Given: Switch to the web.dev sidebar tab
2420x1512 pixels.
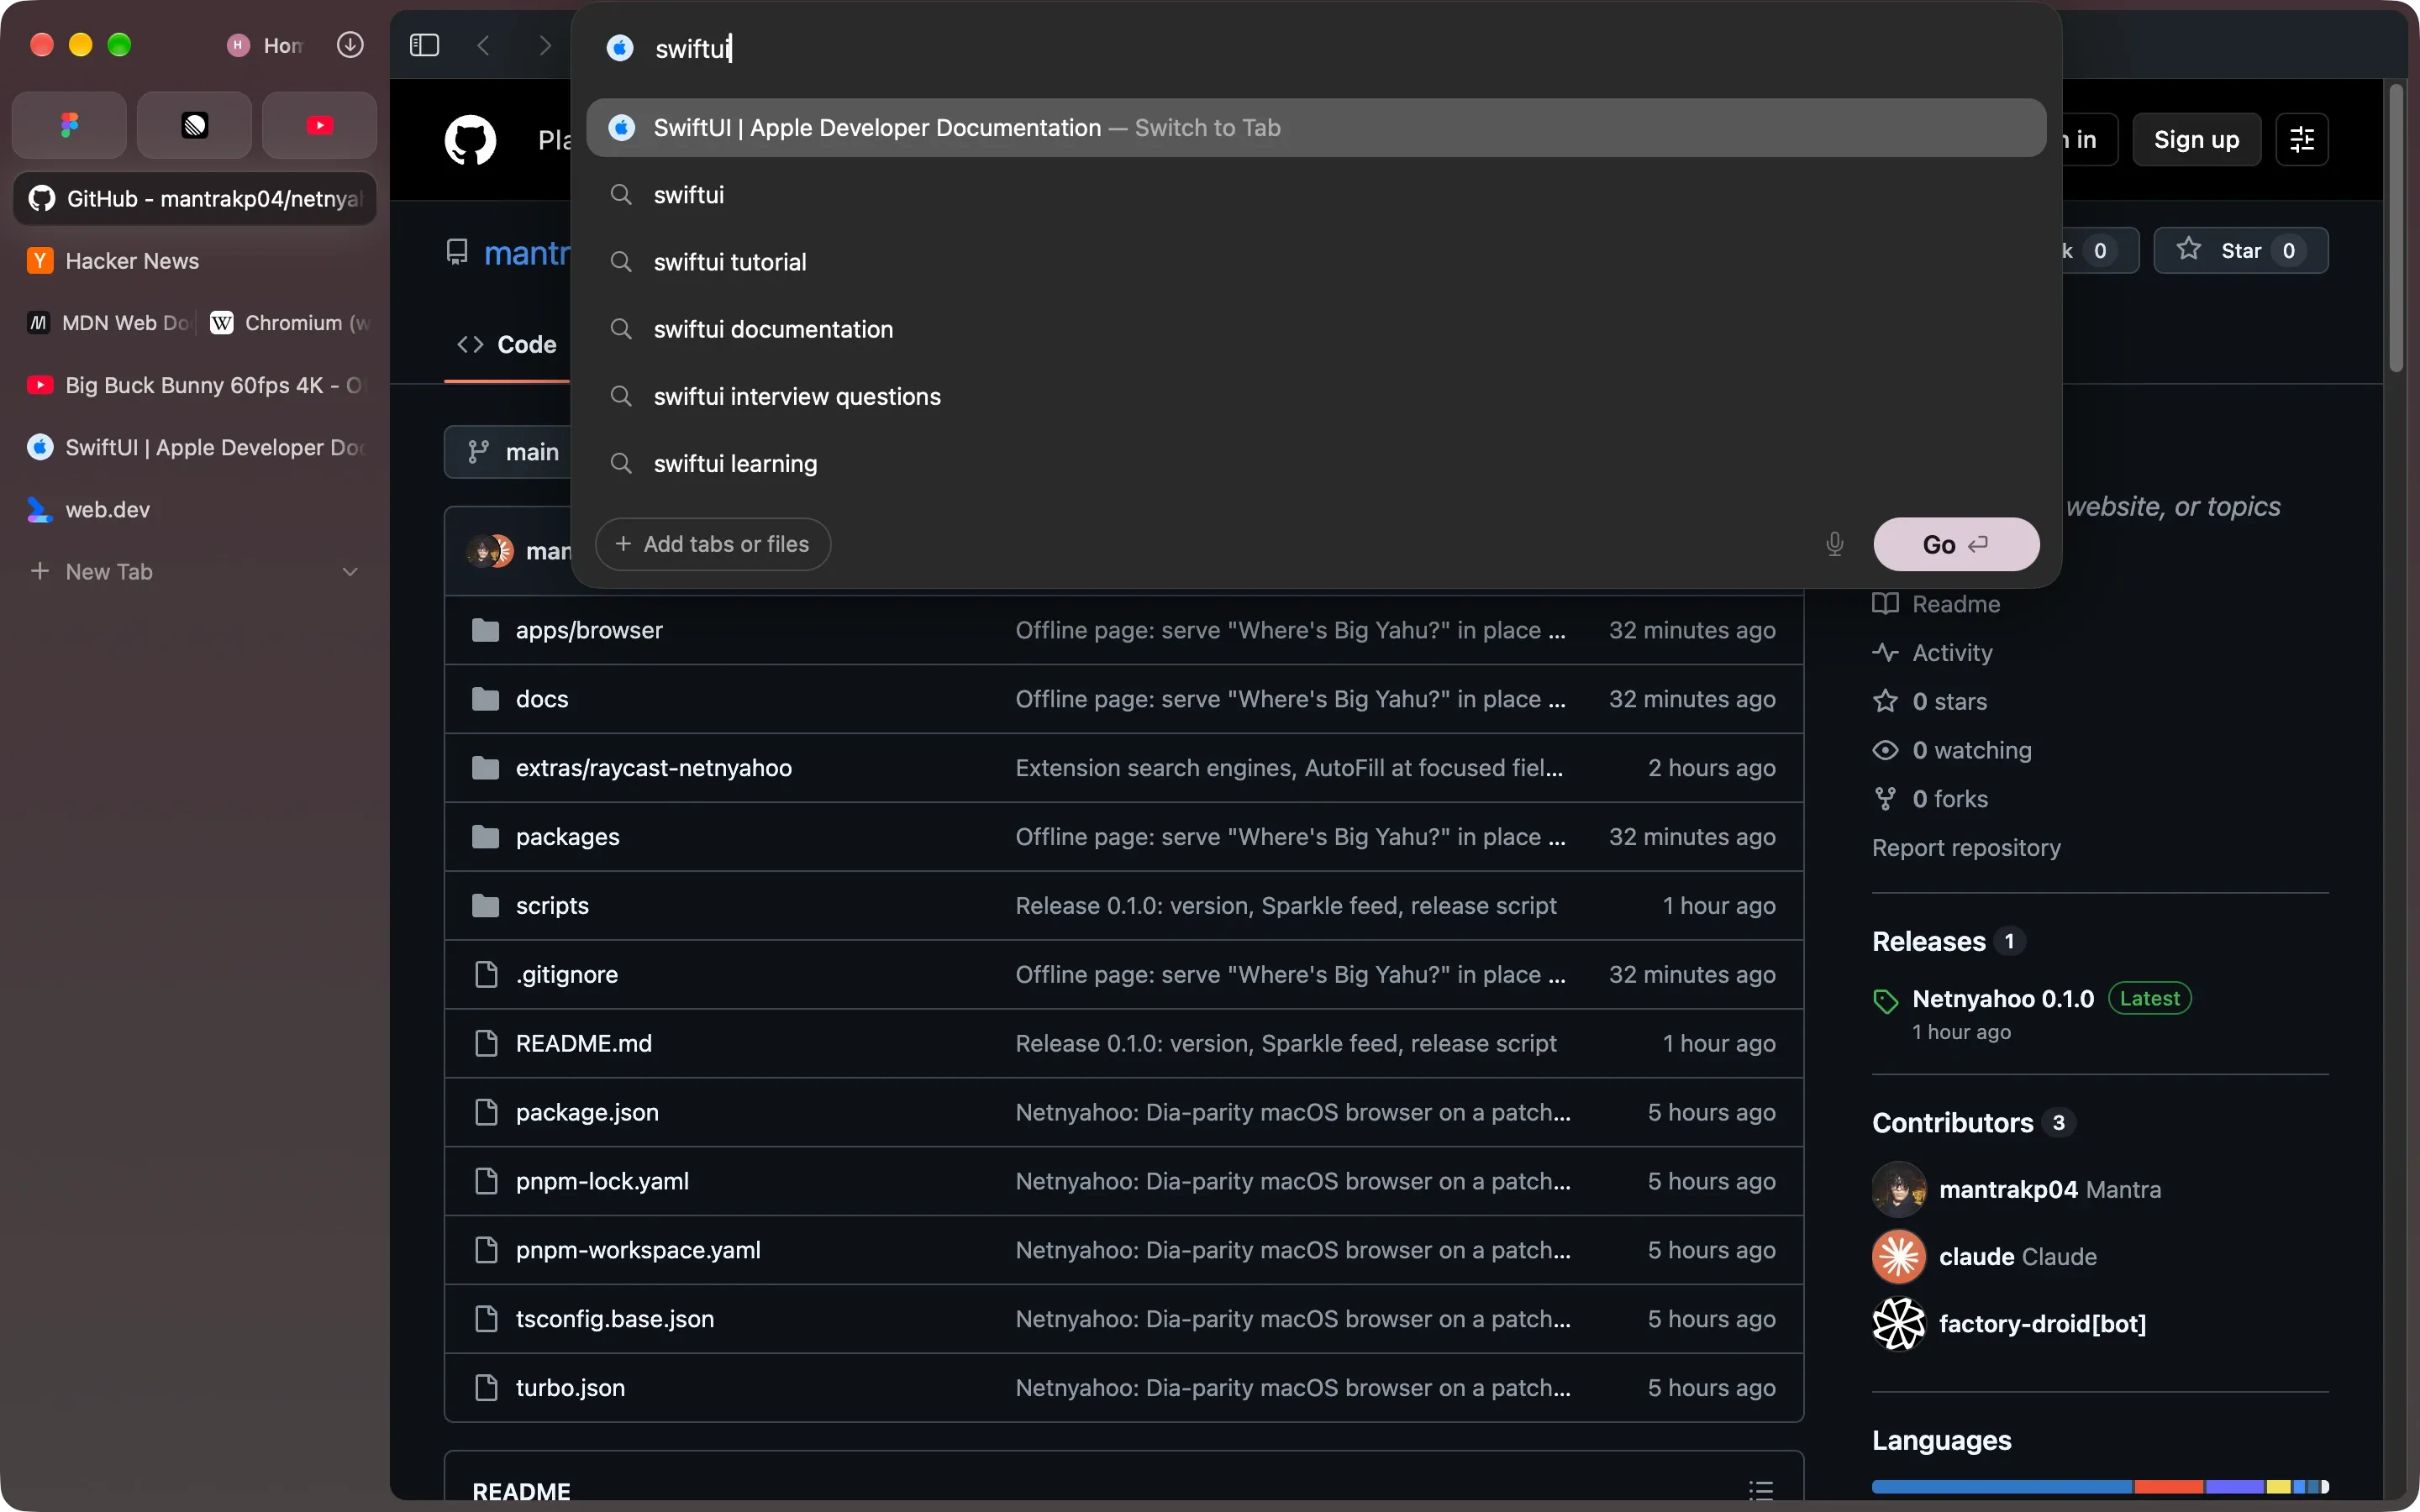Looking at the screenshot, I should click(x=195, y=510).
